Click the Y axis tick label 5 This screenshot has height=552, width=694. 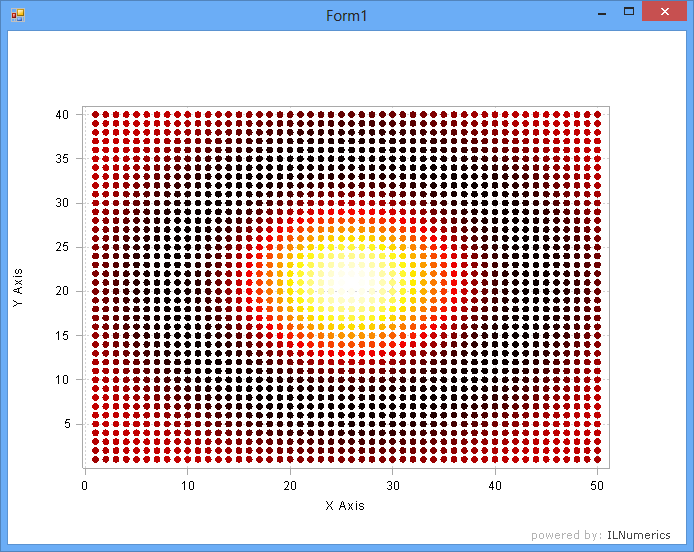pyautogui.click(x=67, y=424)
